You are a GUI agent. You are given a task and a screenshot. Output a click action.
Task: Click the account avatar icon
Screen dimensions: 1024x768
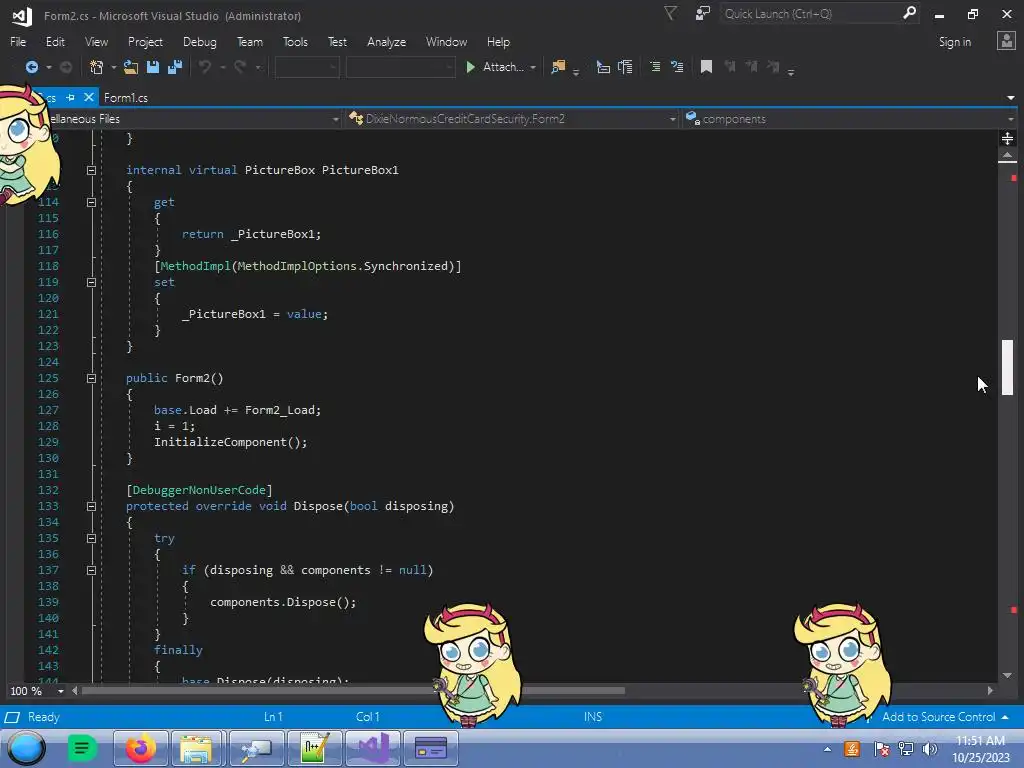tap(1006, 41)
